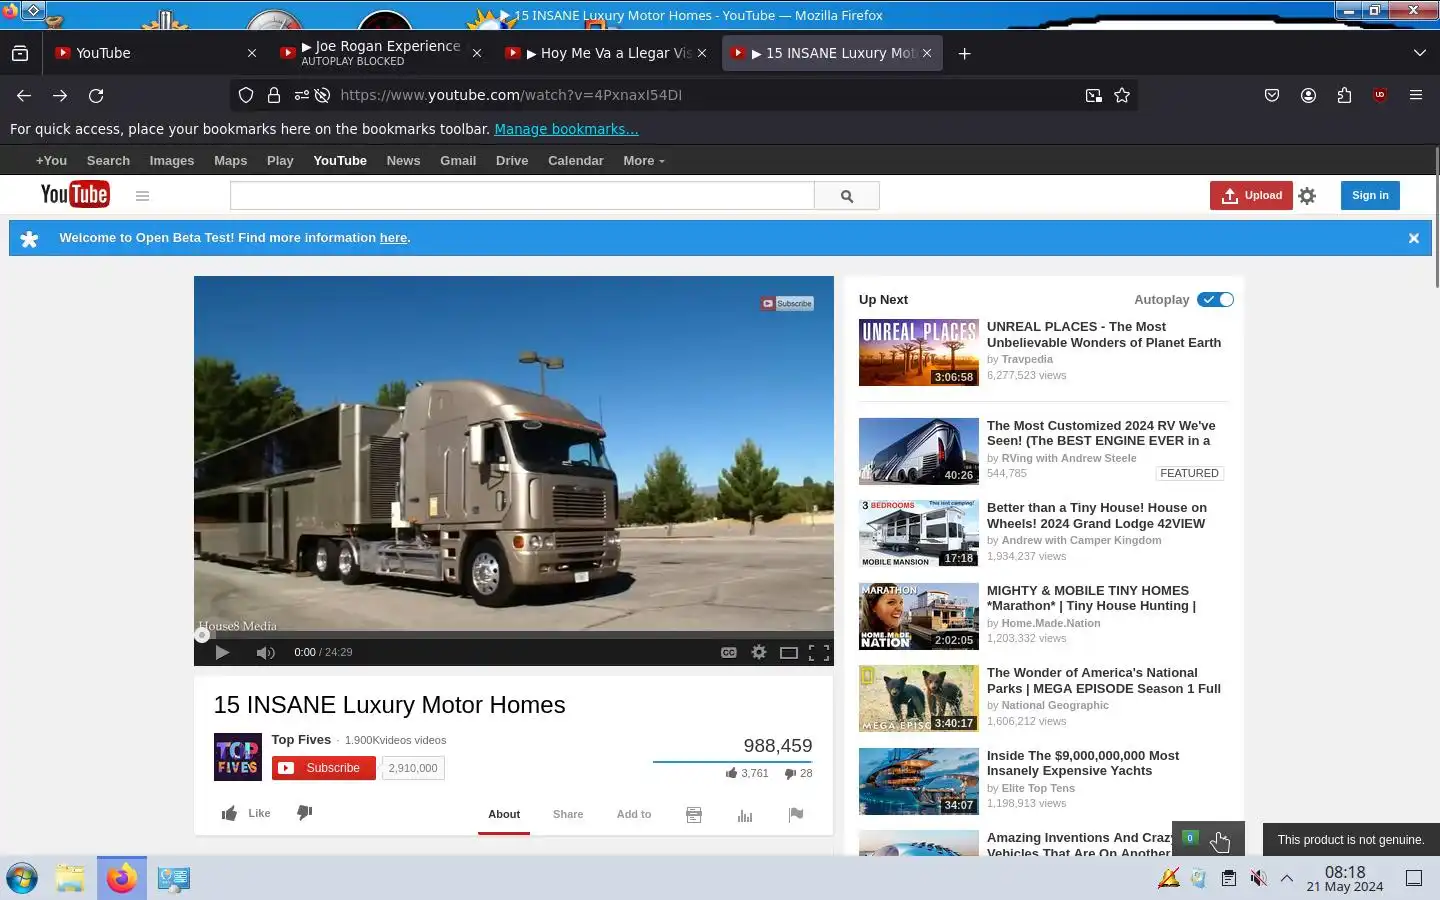The height and width of the screenshot is (900, 1440).
Task: Toggle closed captions on the player
Action: [729, 652]
